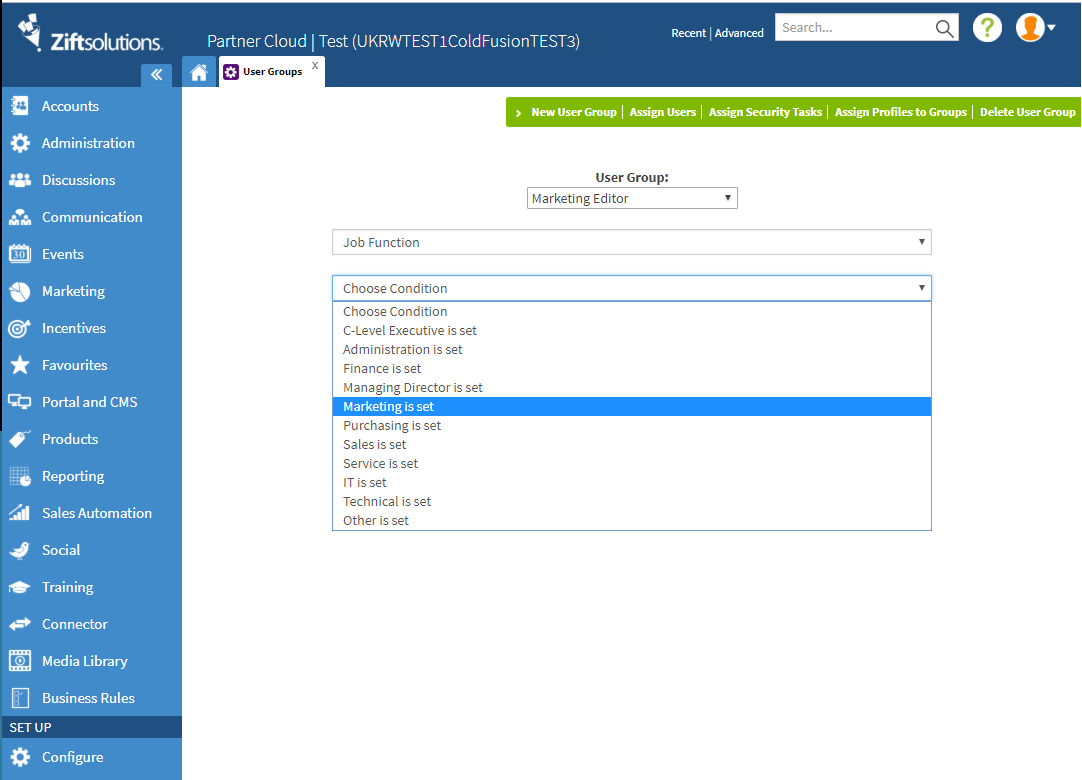
Task: Open the user profile avatar menu
Action: tap(1035, 28)
